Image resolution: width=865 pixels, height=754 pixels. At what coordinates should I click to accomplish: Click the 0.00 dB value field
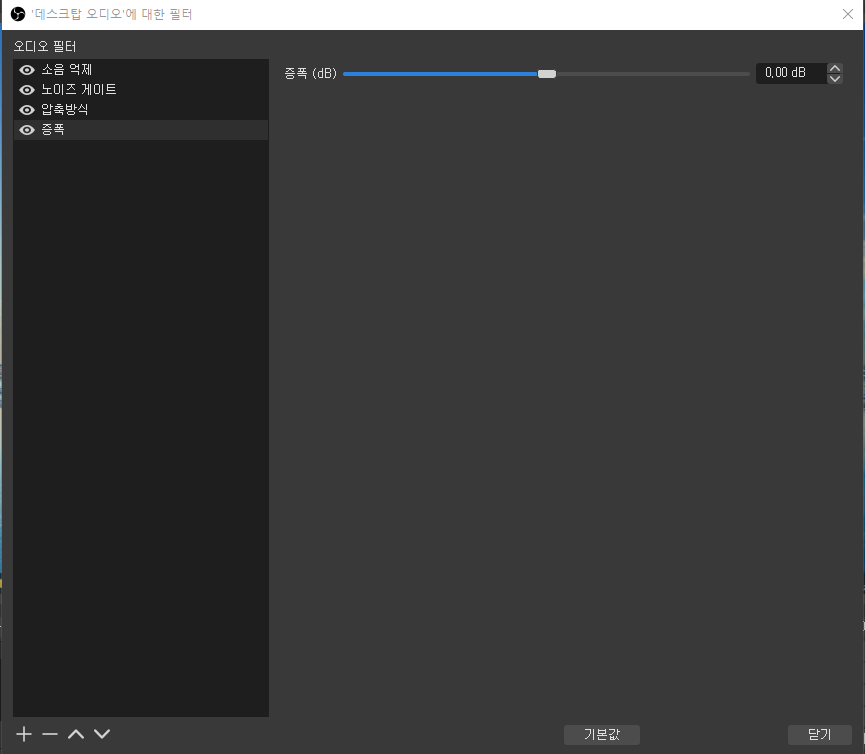(791, 73)
